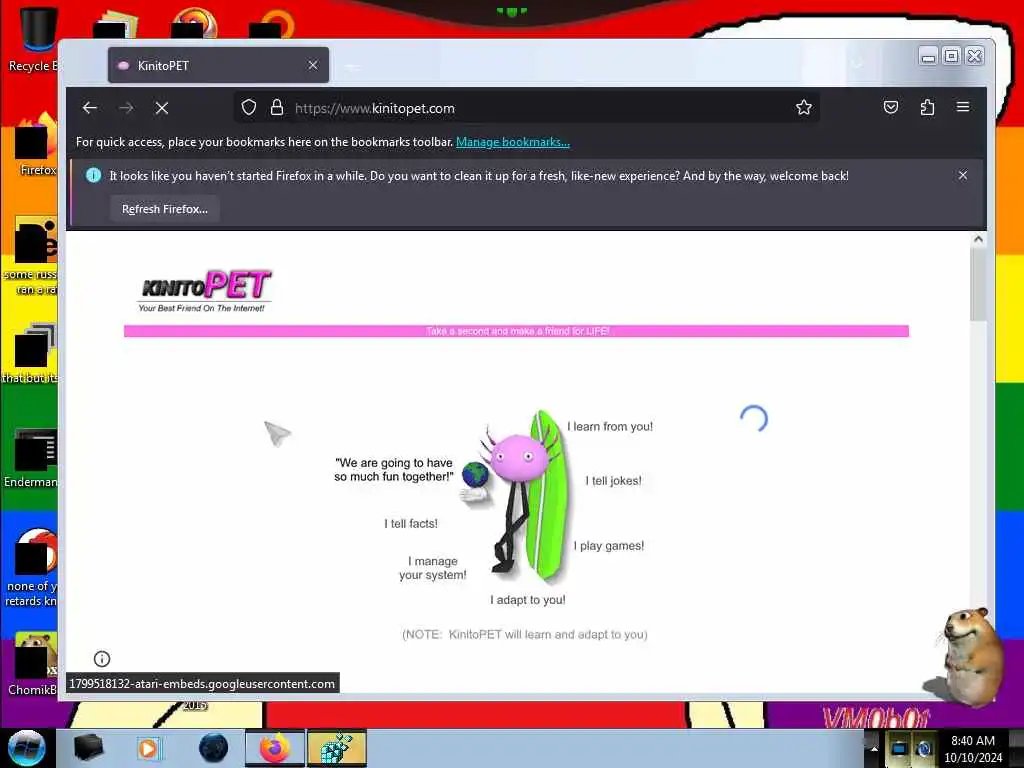Viewport: 1024px width, 768px height.
Task: Click the NOTE about KinitoPET learning text
Action: 524,634
